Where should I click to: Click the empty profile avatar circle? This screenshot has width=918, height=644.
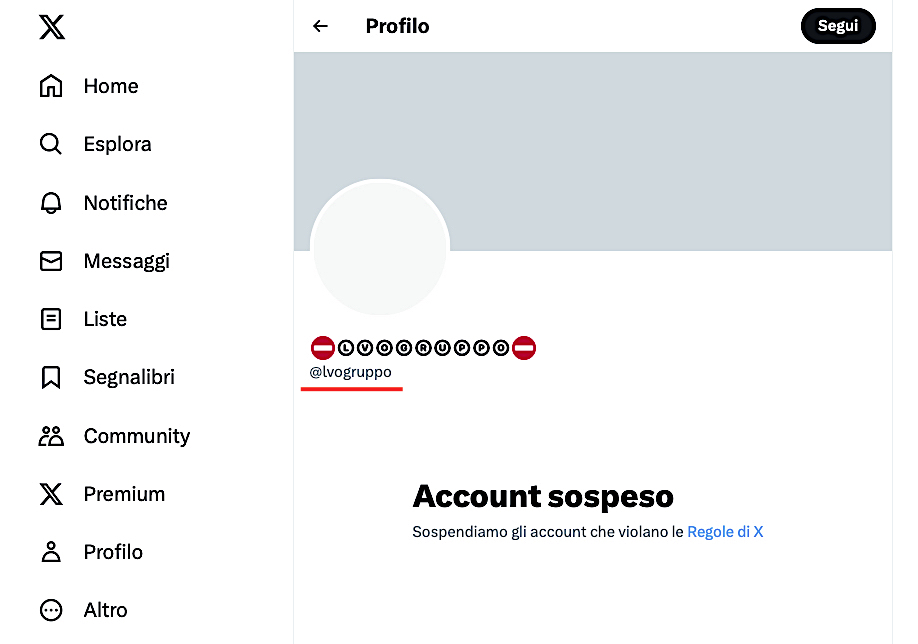pyautogui.click(x=380, y=247)
